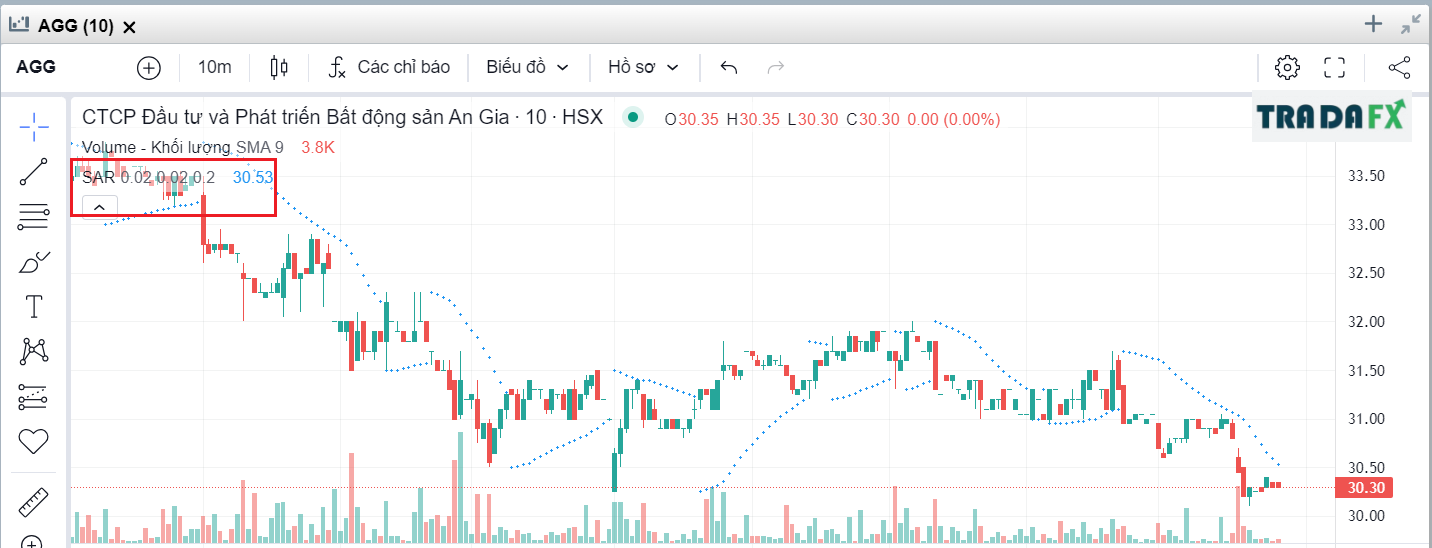Click the chart title CTCP Đầu tư An Gia
This screenshot has width=1432, height=548.
(x=343, y=117)
